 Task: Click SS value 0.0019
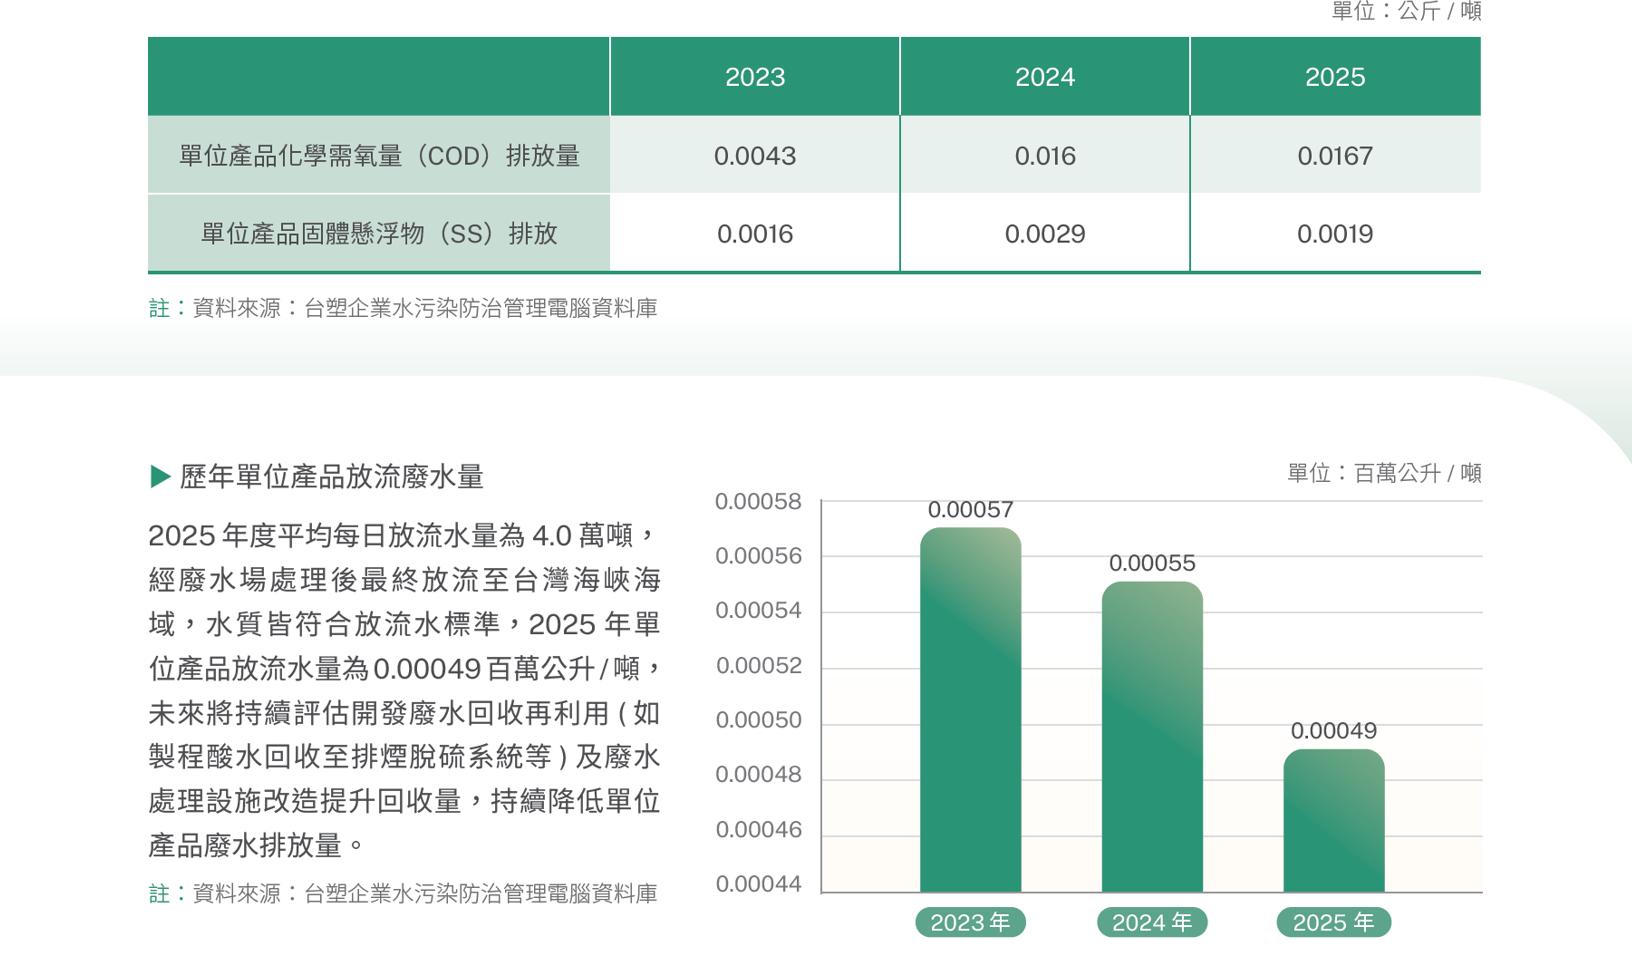point(1335,234)
